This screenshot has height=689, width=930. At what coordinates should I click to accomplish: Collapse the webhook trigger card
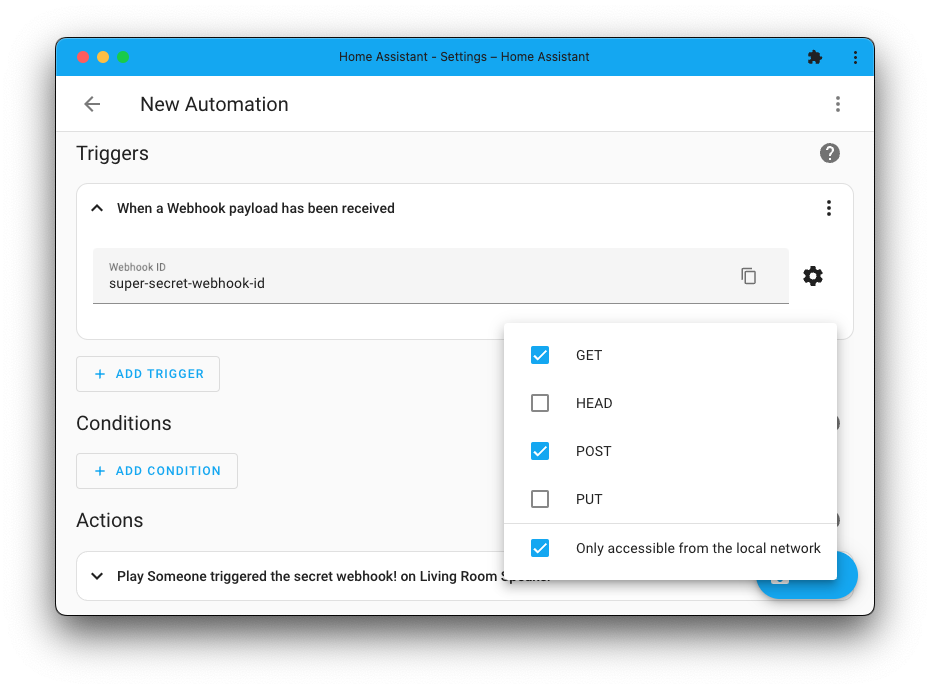tap(97, 208)
